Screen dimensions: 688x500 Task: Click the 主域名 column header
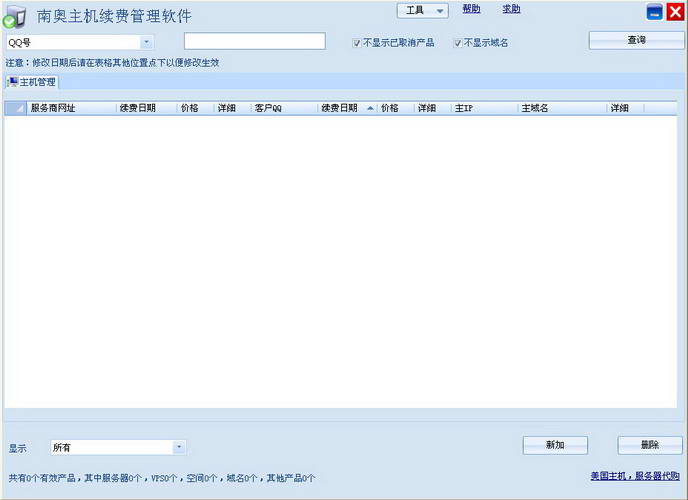click(x=563, y=108)
